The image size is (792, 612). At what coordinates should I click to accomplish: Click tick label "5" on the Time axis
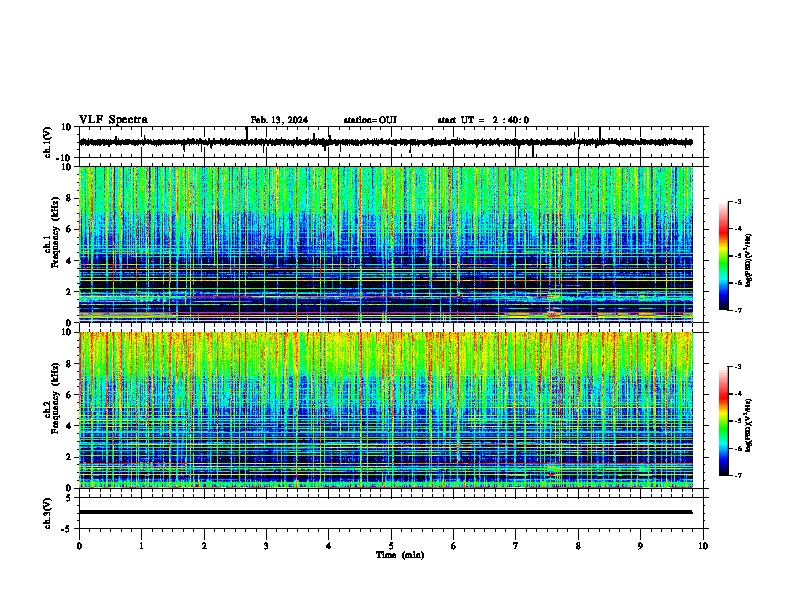point(391,546)
